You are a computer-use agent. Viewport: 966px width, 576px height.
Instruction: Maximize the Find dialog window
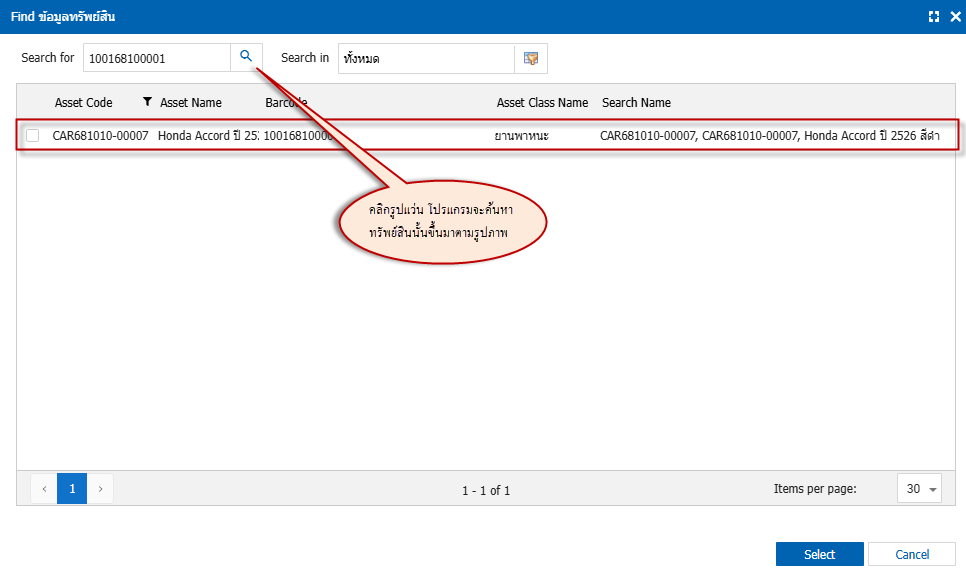(x=934, y=17)
